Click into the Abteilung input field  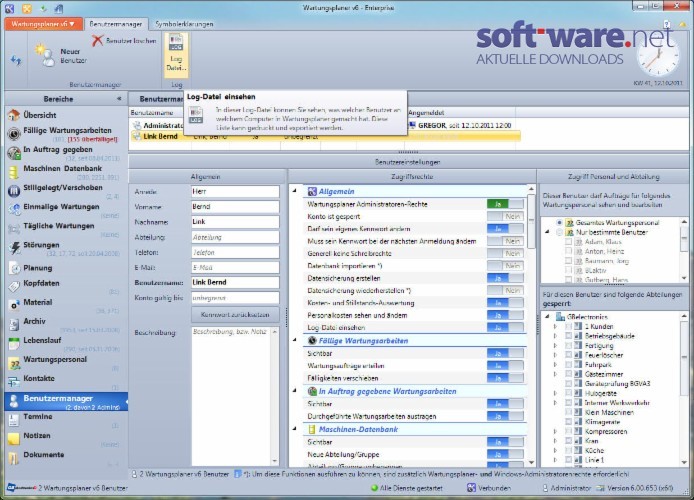pyautogui.click(x=235, y=237)
